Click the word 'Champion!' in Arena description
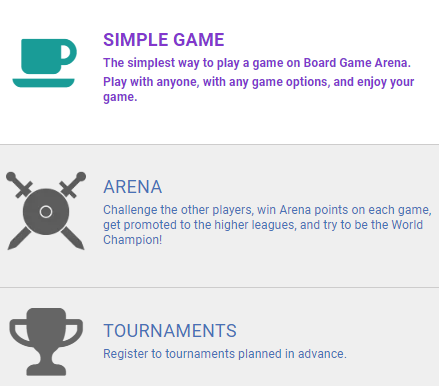Viewport: 439px width, 386px height. (132, 240)
